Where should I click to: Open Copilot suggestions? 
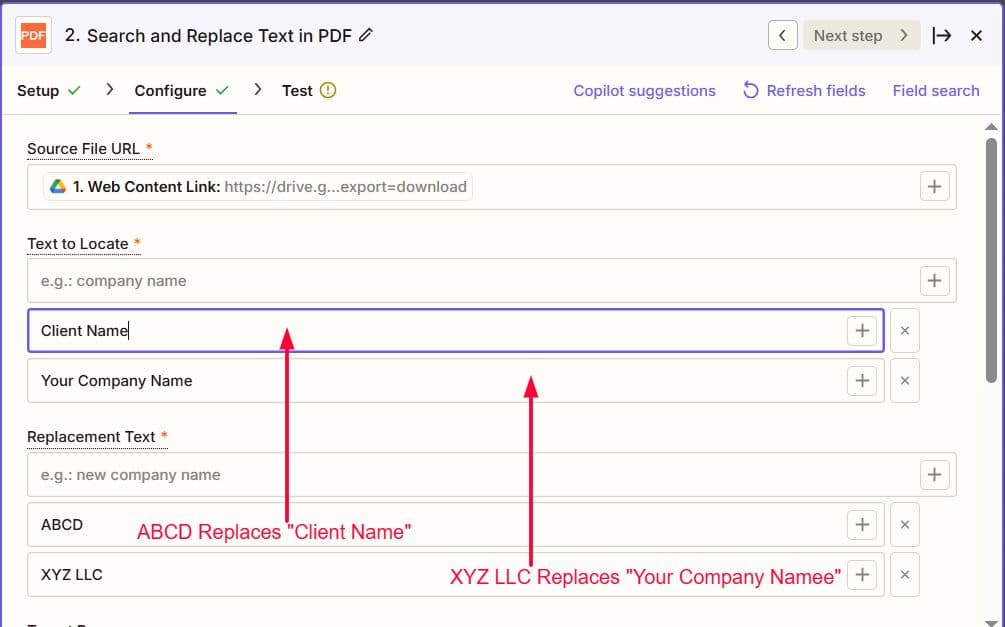click(644, 90)
